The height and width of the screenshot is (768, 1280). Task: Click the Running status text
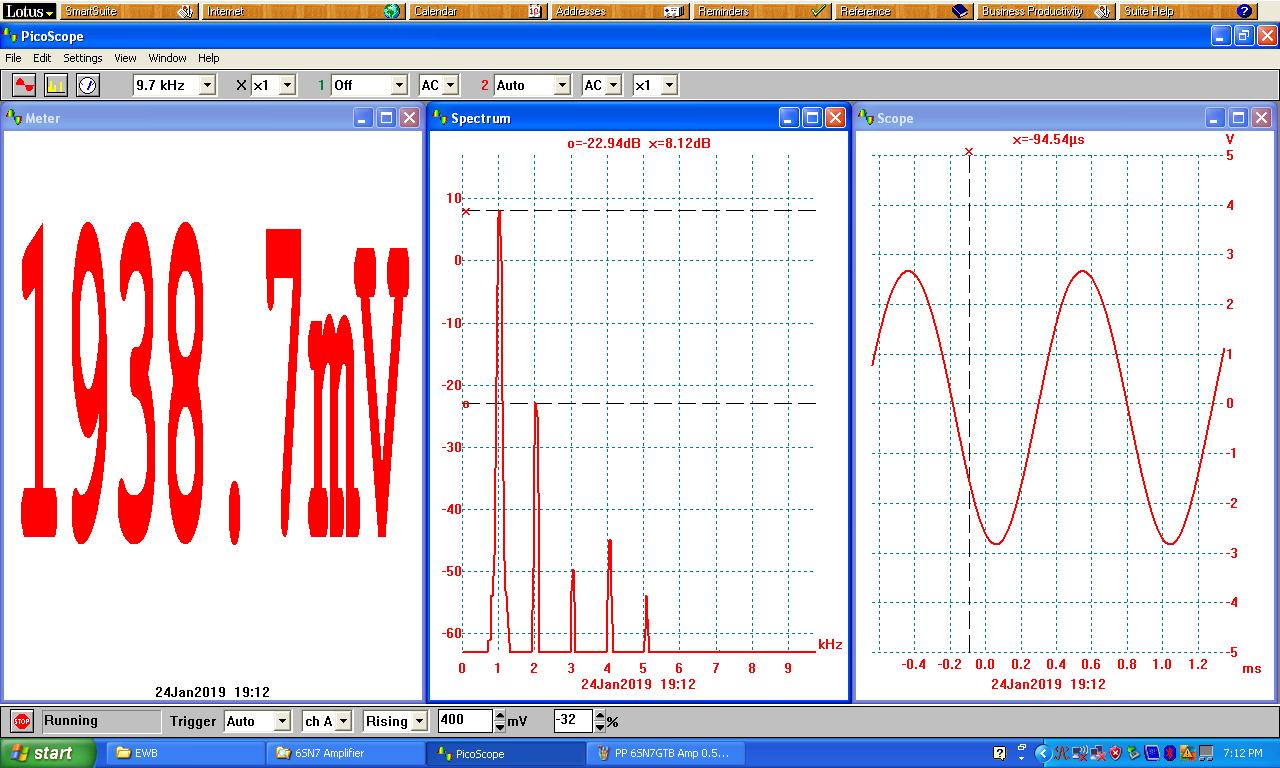[x=71, y=721]
